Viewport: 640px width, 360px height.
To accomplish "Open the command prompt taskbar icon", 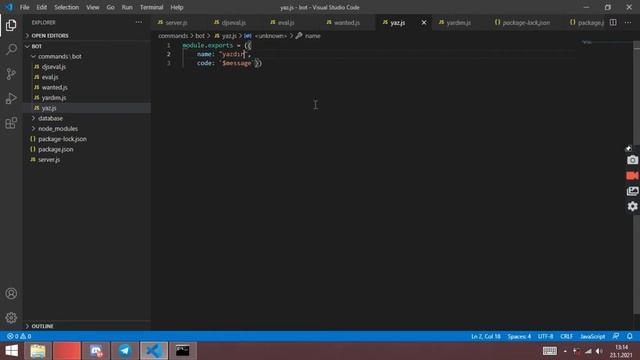I will 182,351.
